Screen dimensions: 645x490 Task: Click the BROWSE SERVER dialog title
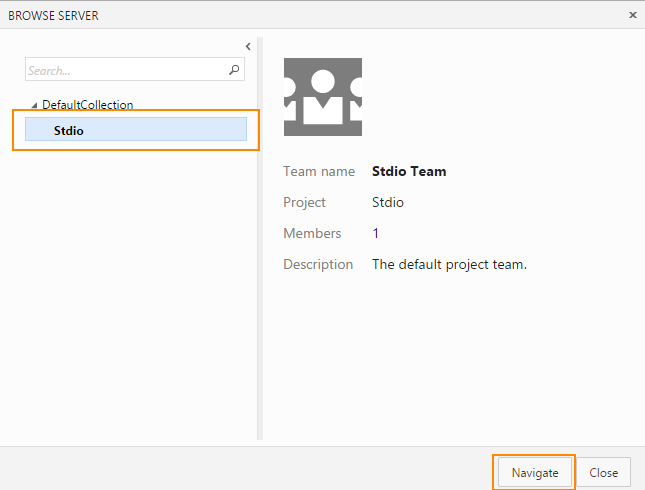point(53,16)
